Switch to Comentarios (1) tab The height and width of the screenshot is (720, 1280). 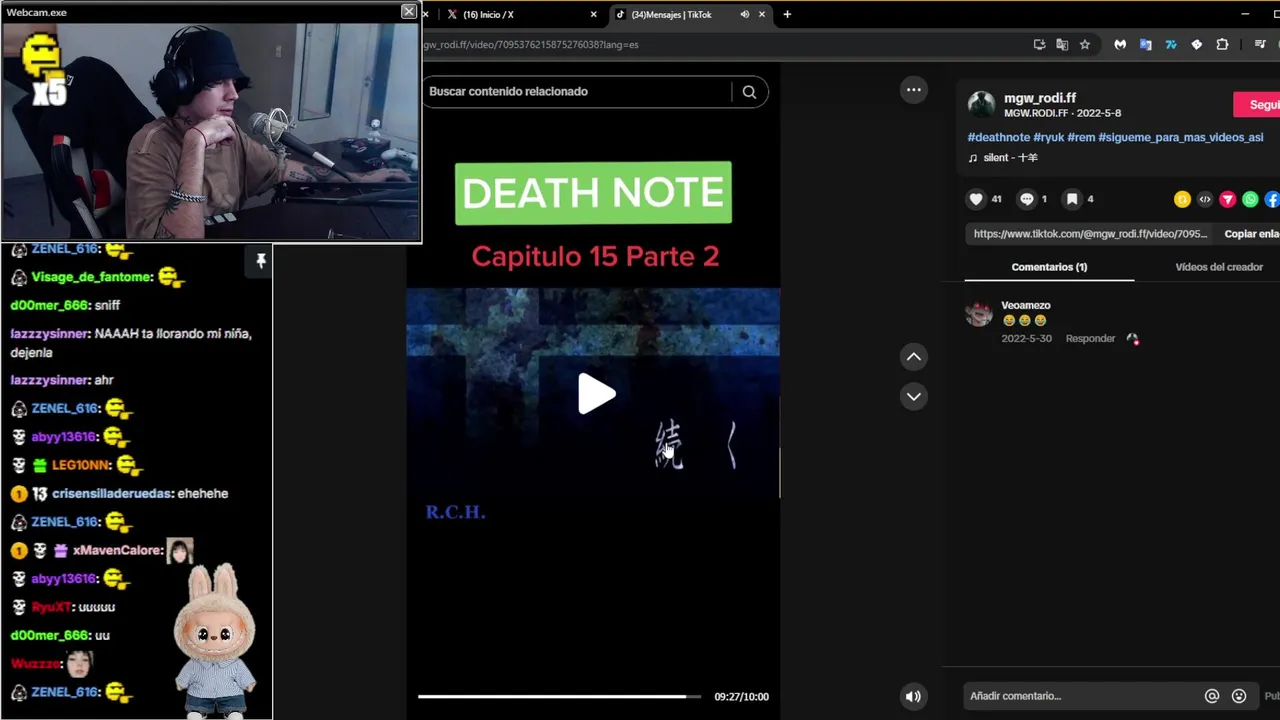pos(1049,267)
